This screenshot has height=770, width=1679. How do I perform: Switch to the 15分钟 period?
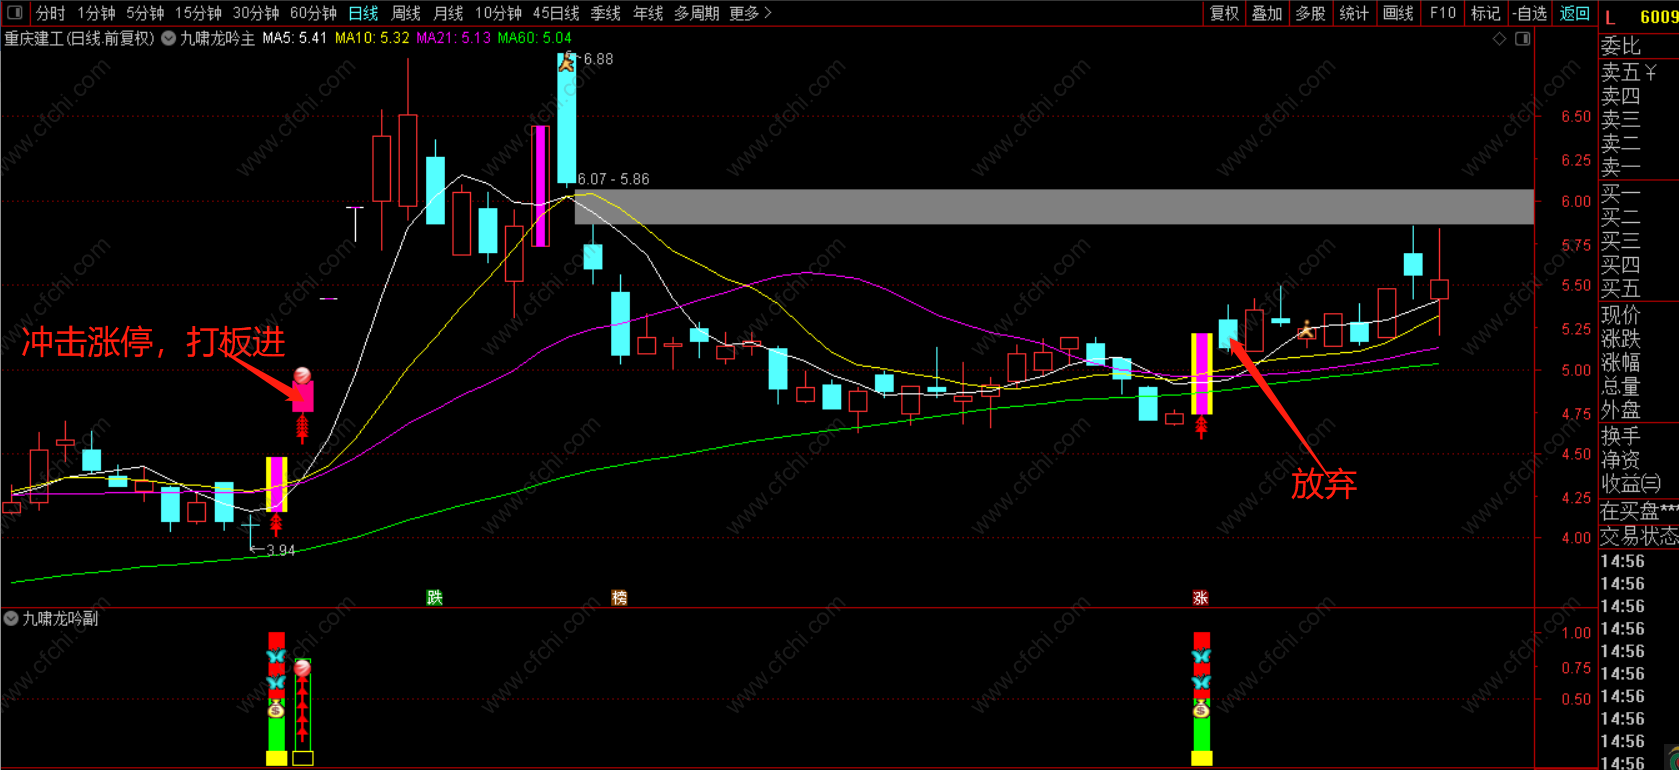[x=198, y=13]
